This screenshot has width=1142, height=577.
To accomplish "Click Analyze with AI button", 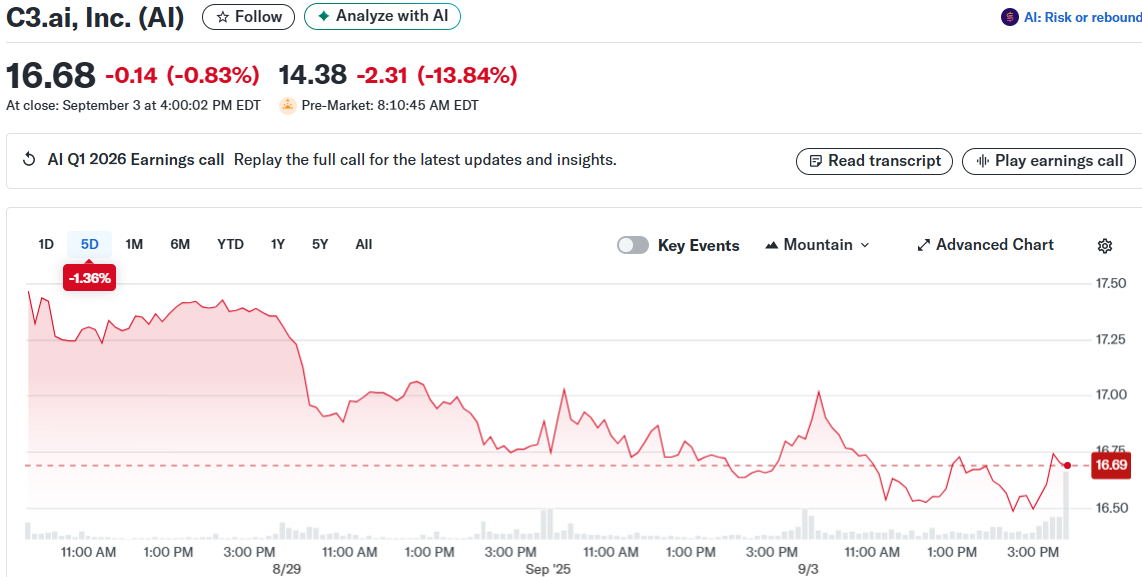I will coord(382,16).
